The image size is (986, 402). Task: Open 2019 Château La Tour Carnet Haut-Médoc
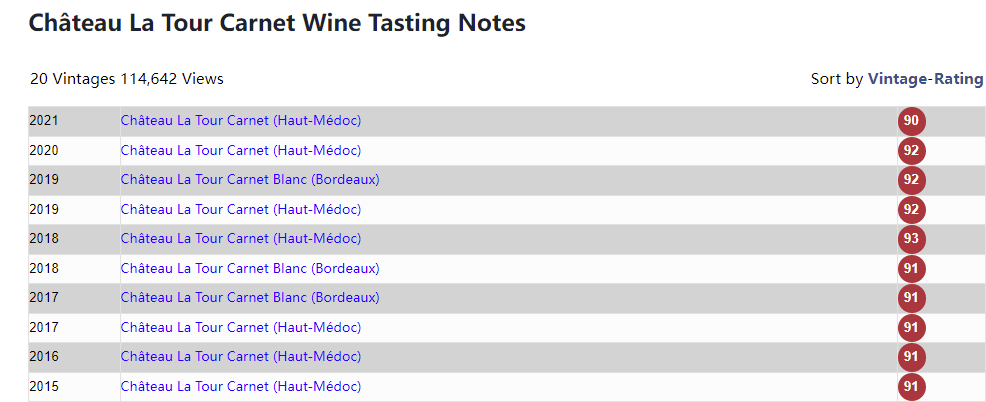tap(241, 209)
